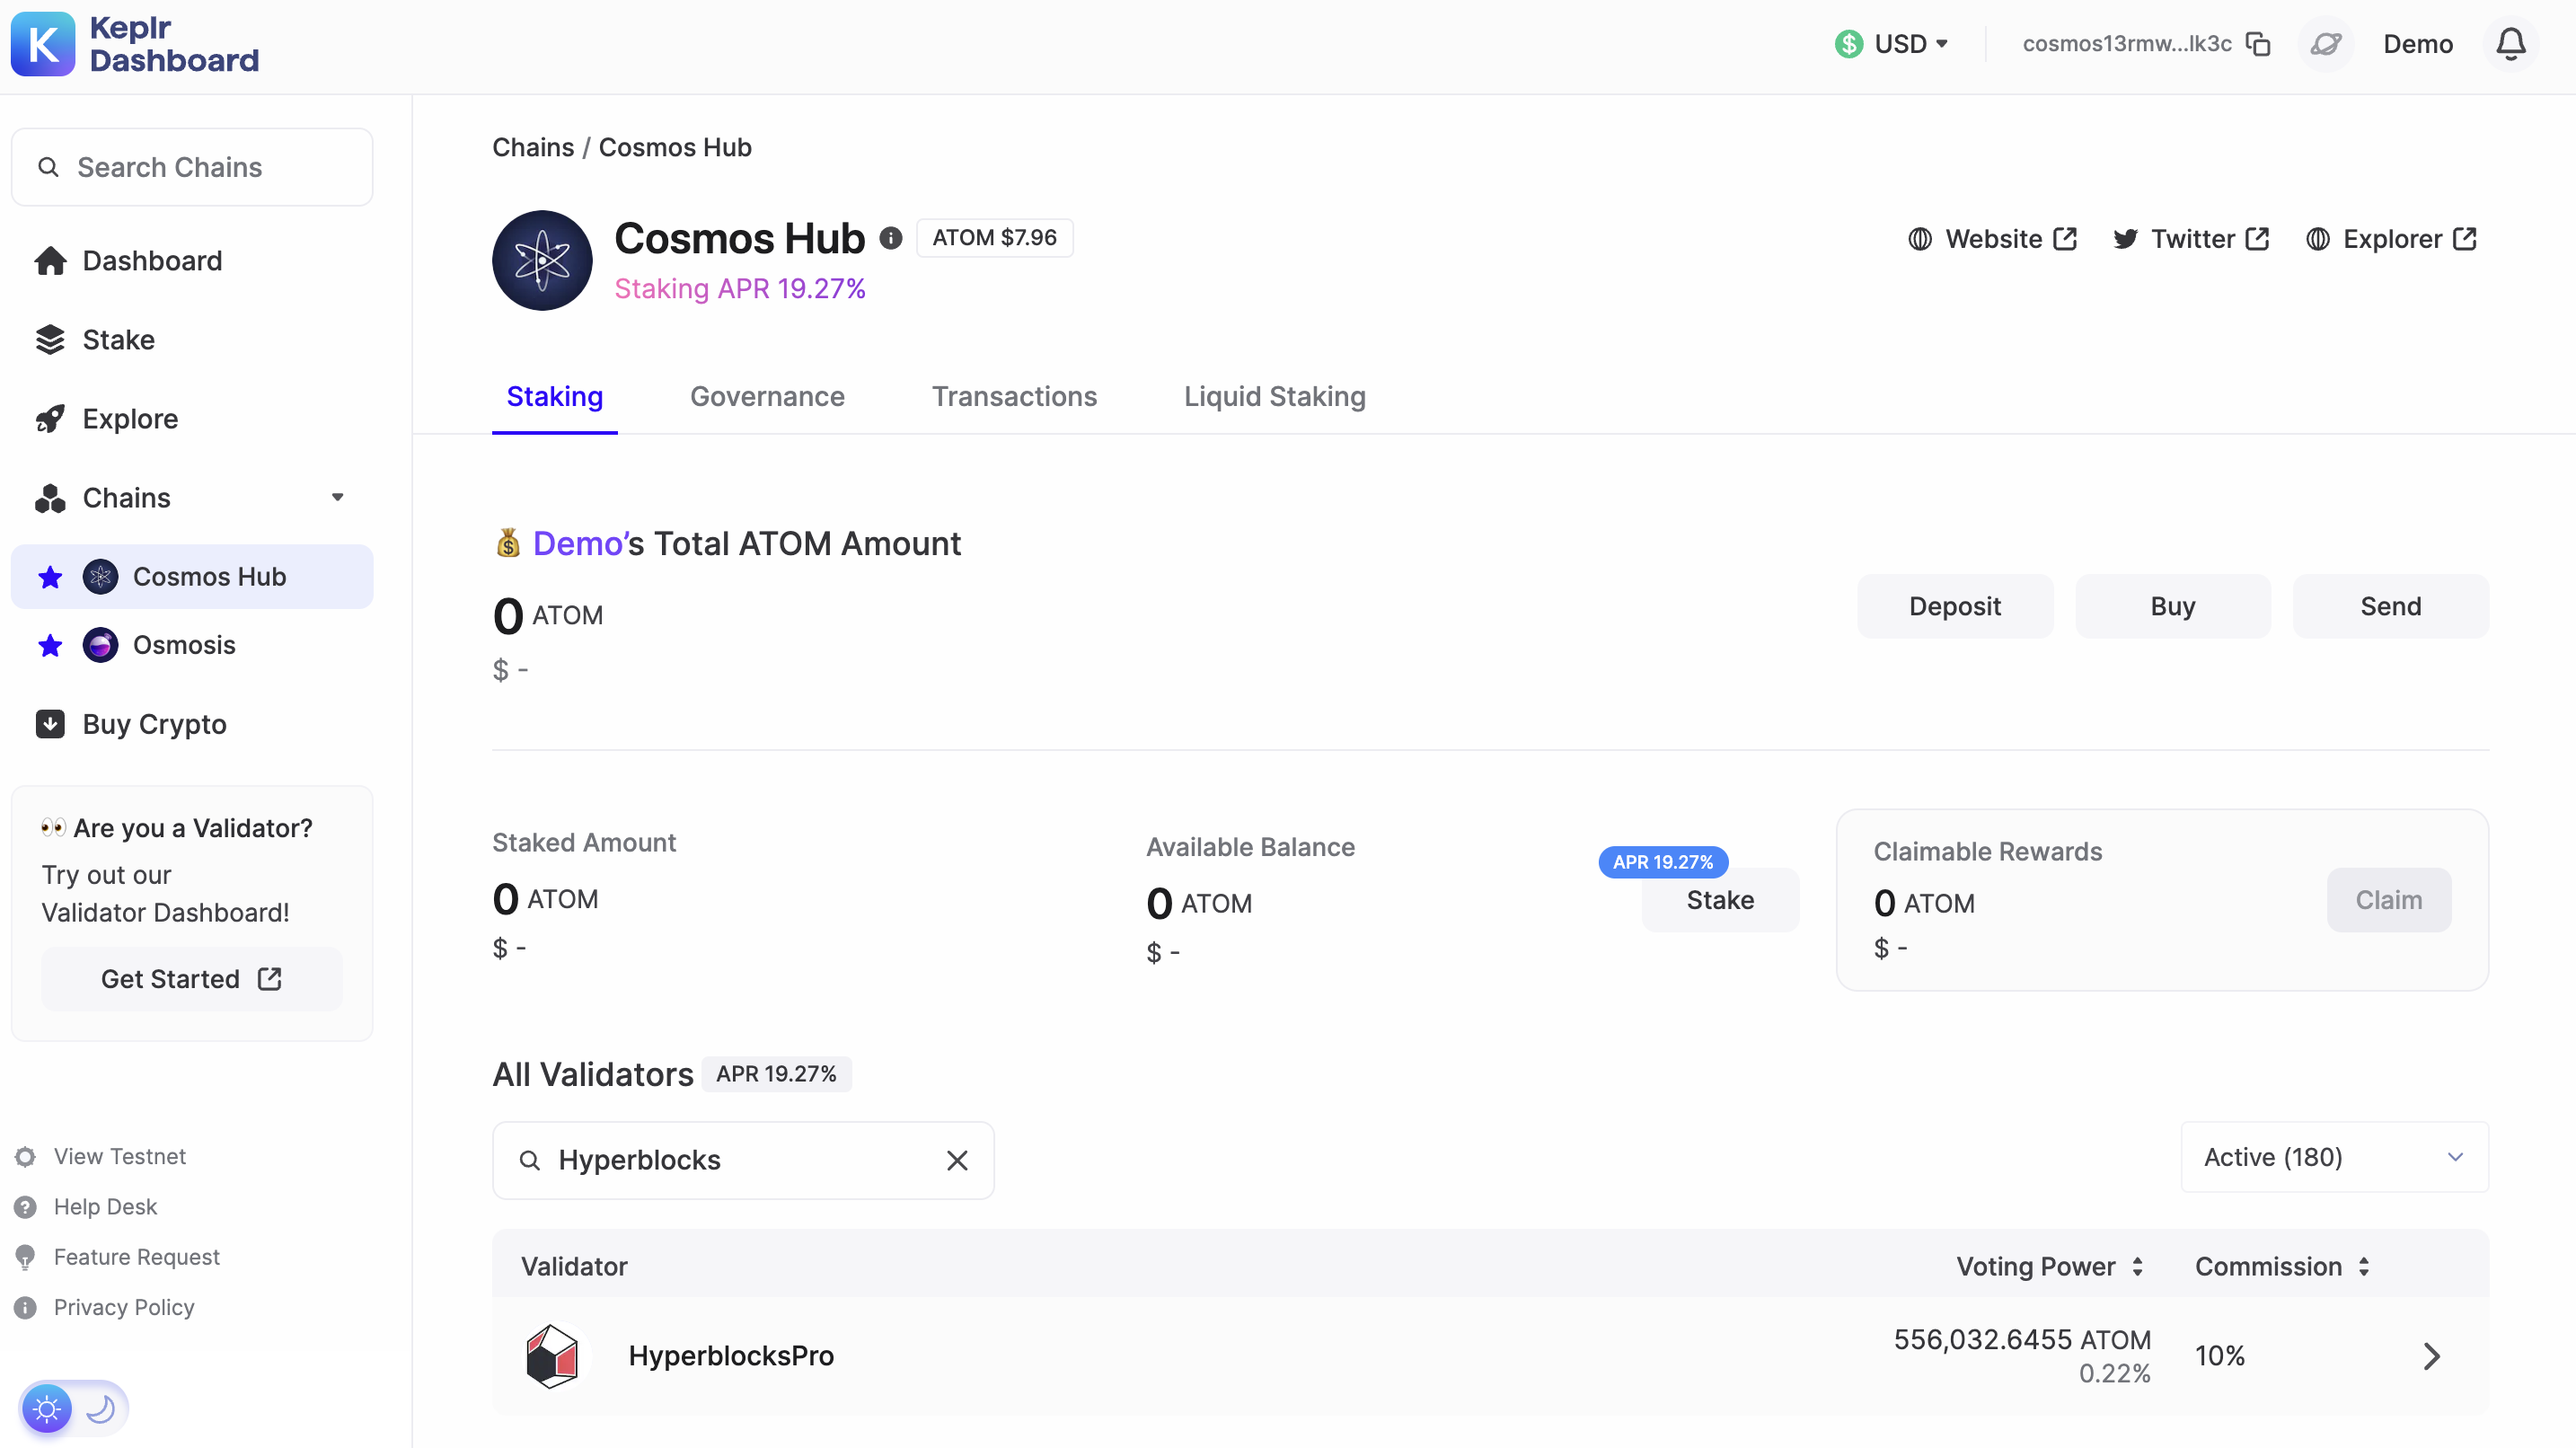Click the Cosmos Hub info icon

(x=890, y=238)
